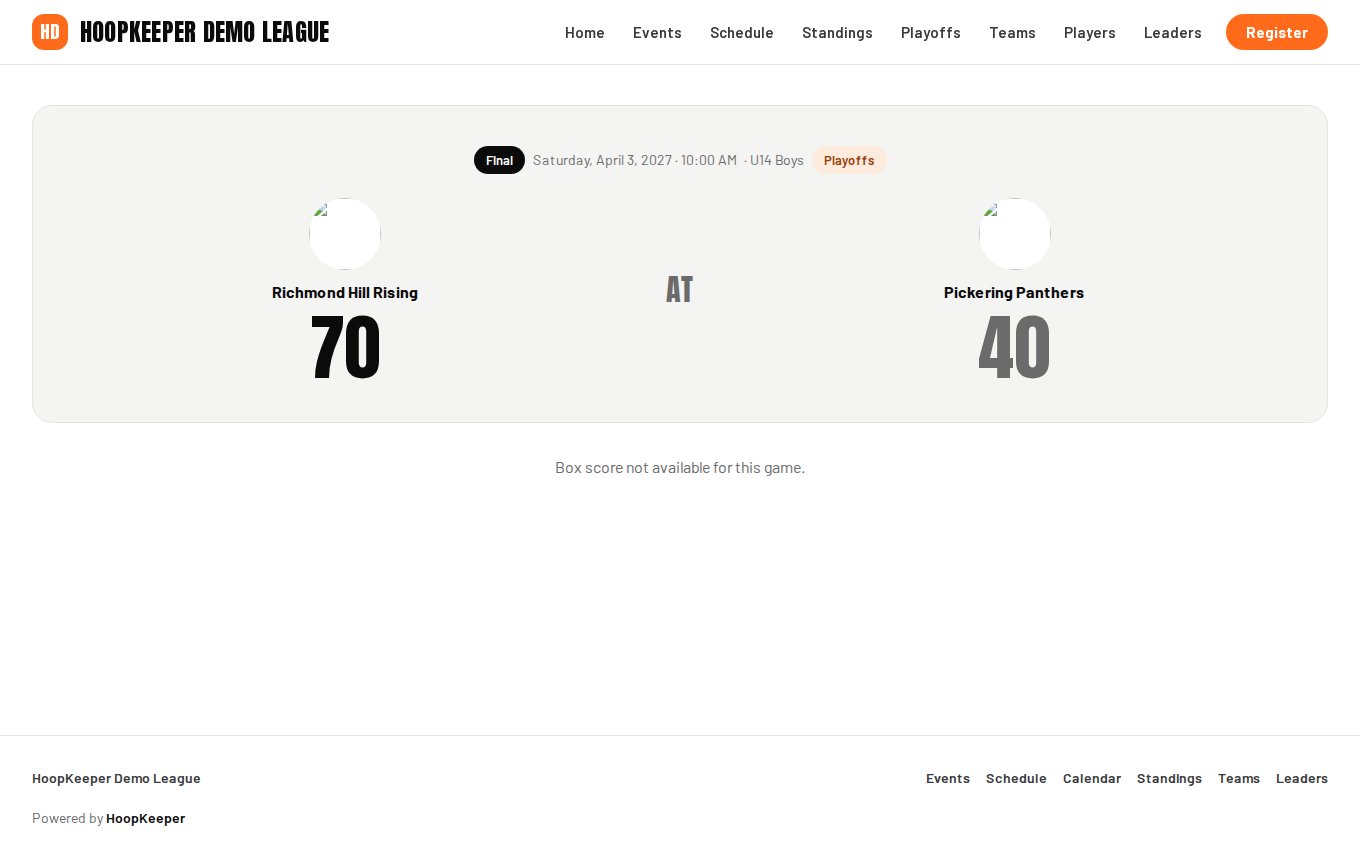View Standings from the top navigation

click(837, 33)
